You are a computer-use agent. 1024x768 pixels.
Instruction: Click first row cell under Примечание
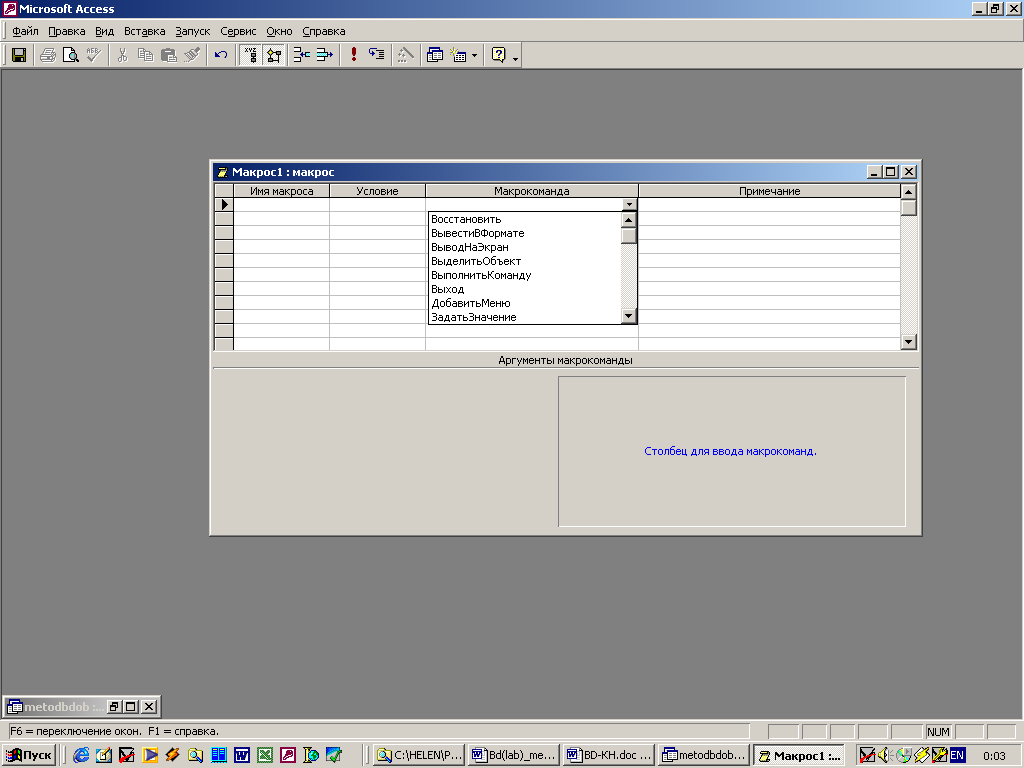pyautogui.click(x=769, y=204)
